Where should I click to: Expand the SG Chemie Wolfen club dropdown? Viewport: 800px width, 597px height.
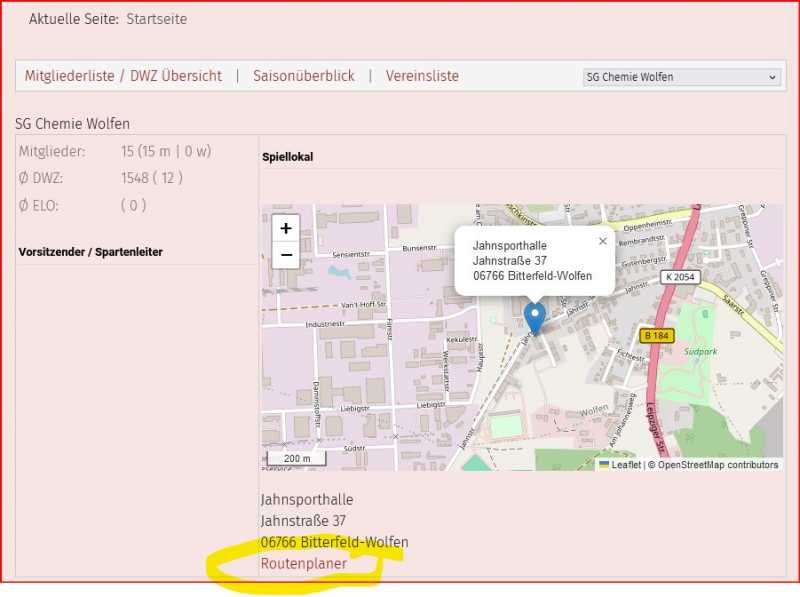(681, 77)
